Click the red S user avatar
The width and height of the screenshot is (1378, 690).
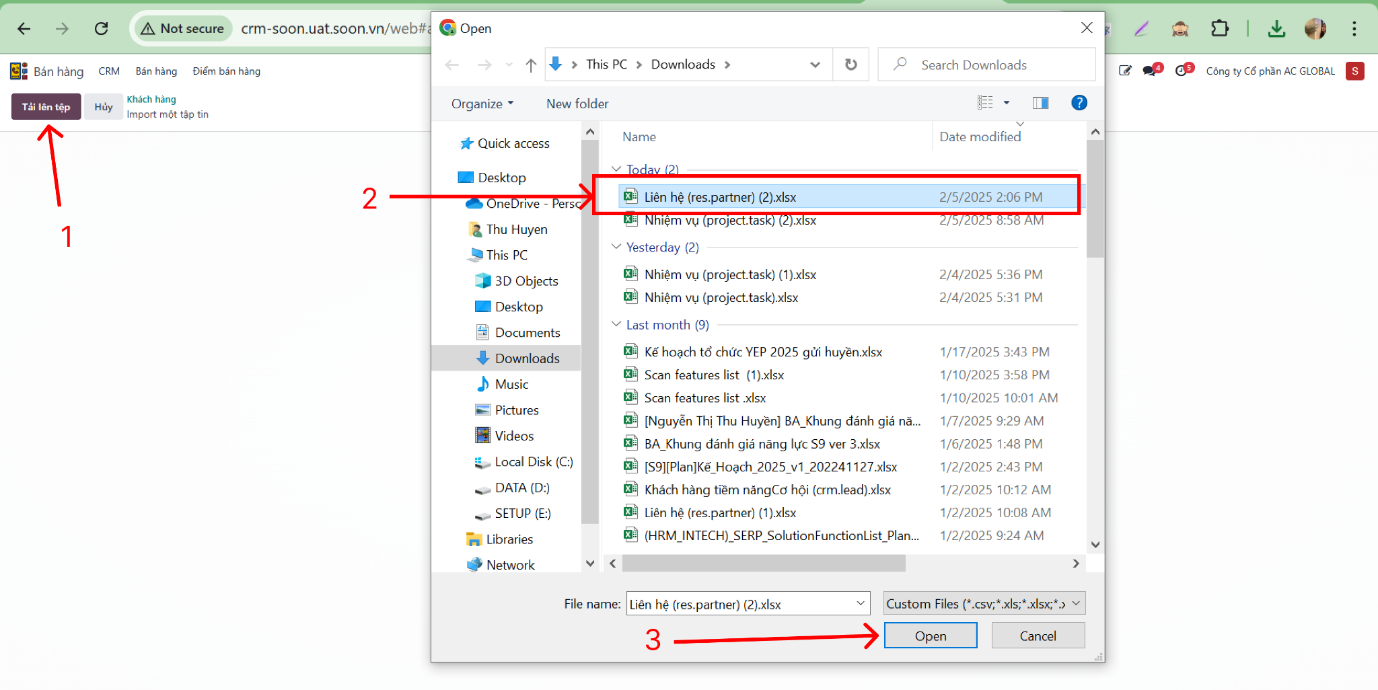(1355, 71)
